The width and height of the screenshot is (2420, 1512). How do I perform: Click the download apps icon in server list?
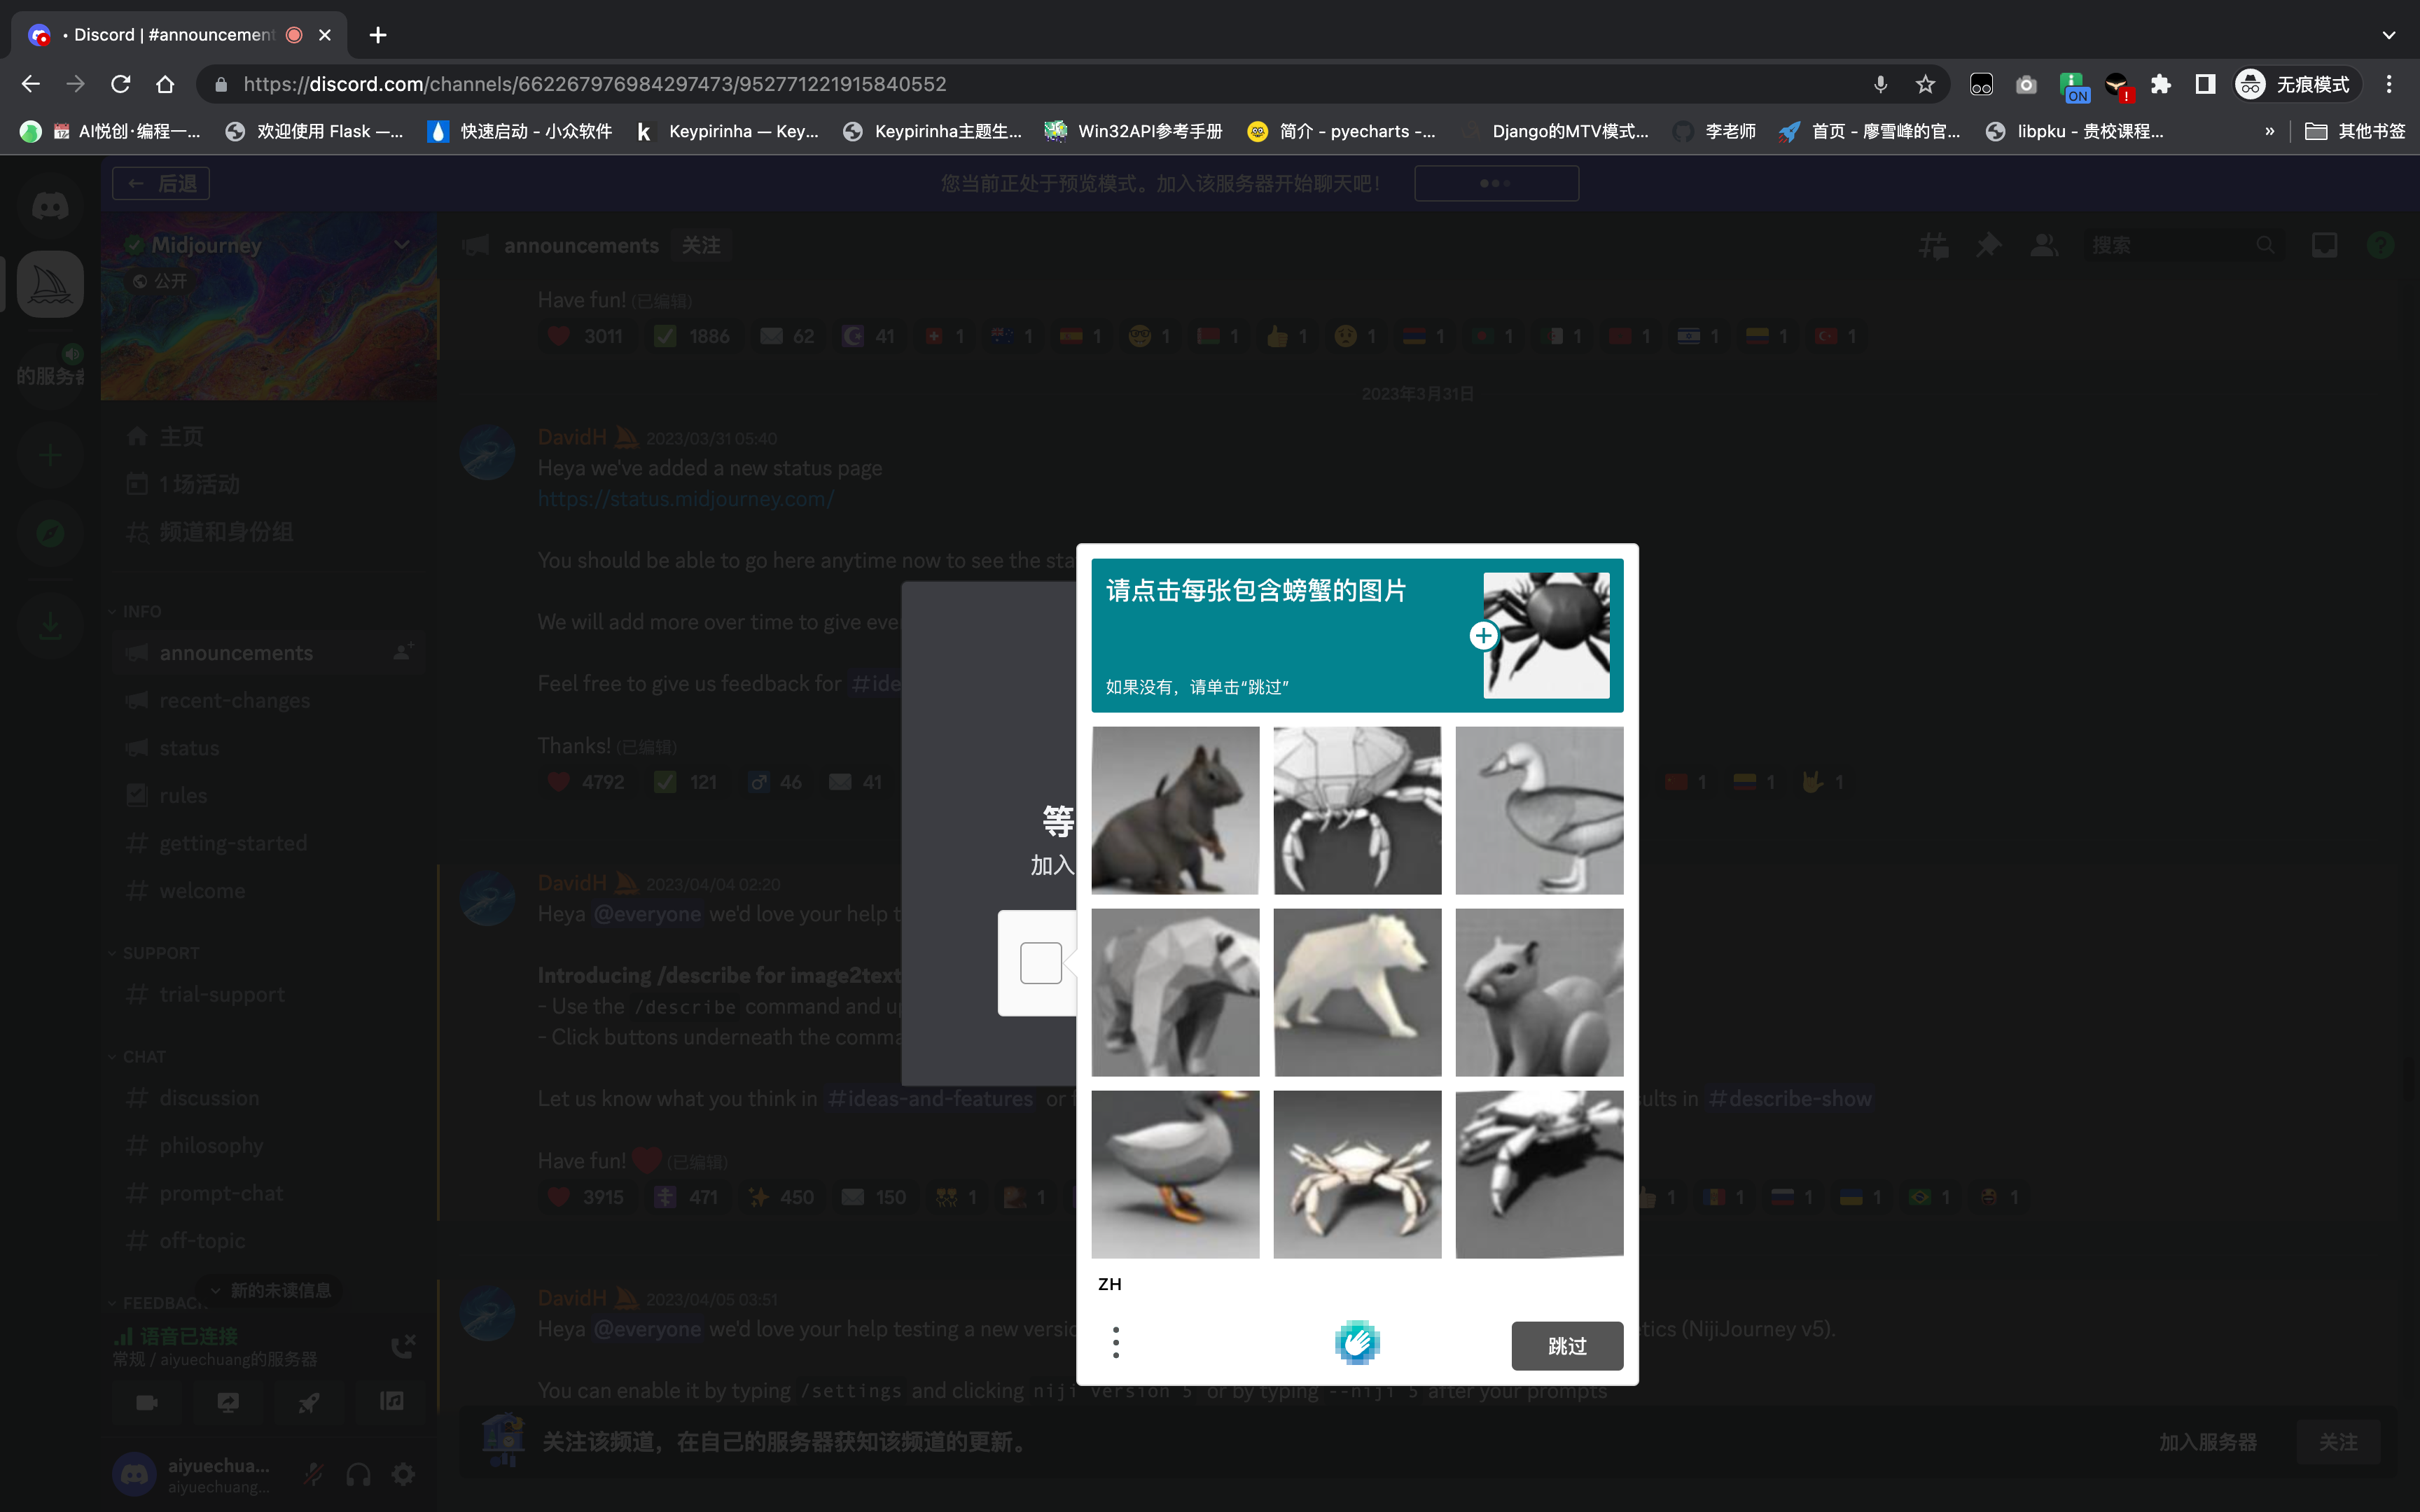(50, 626)
